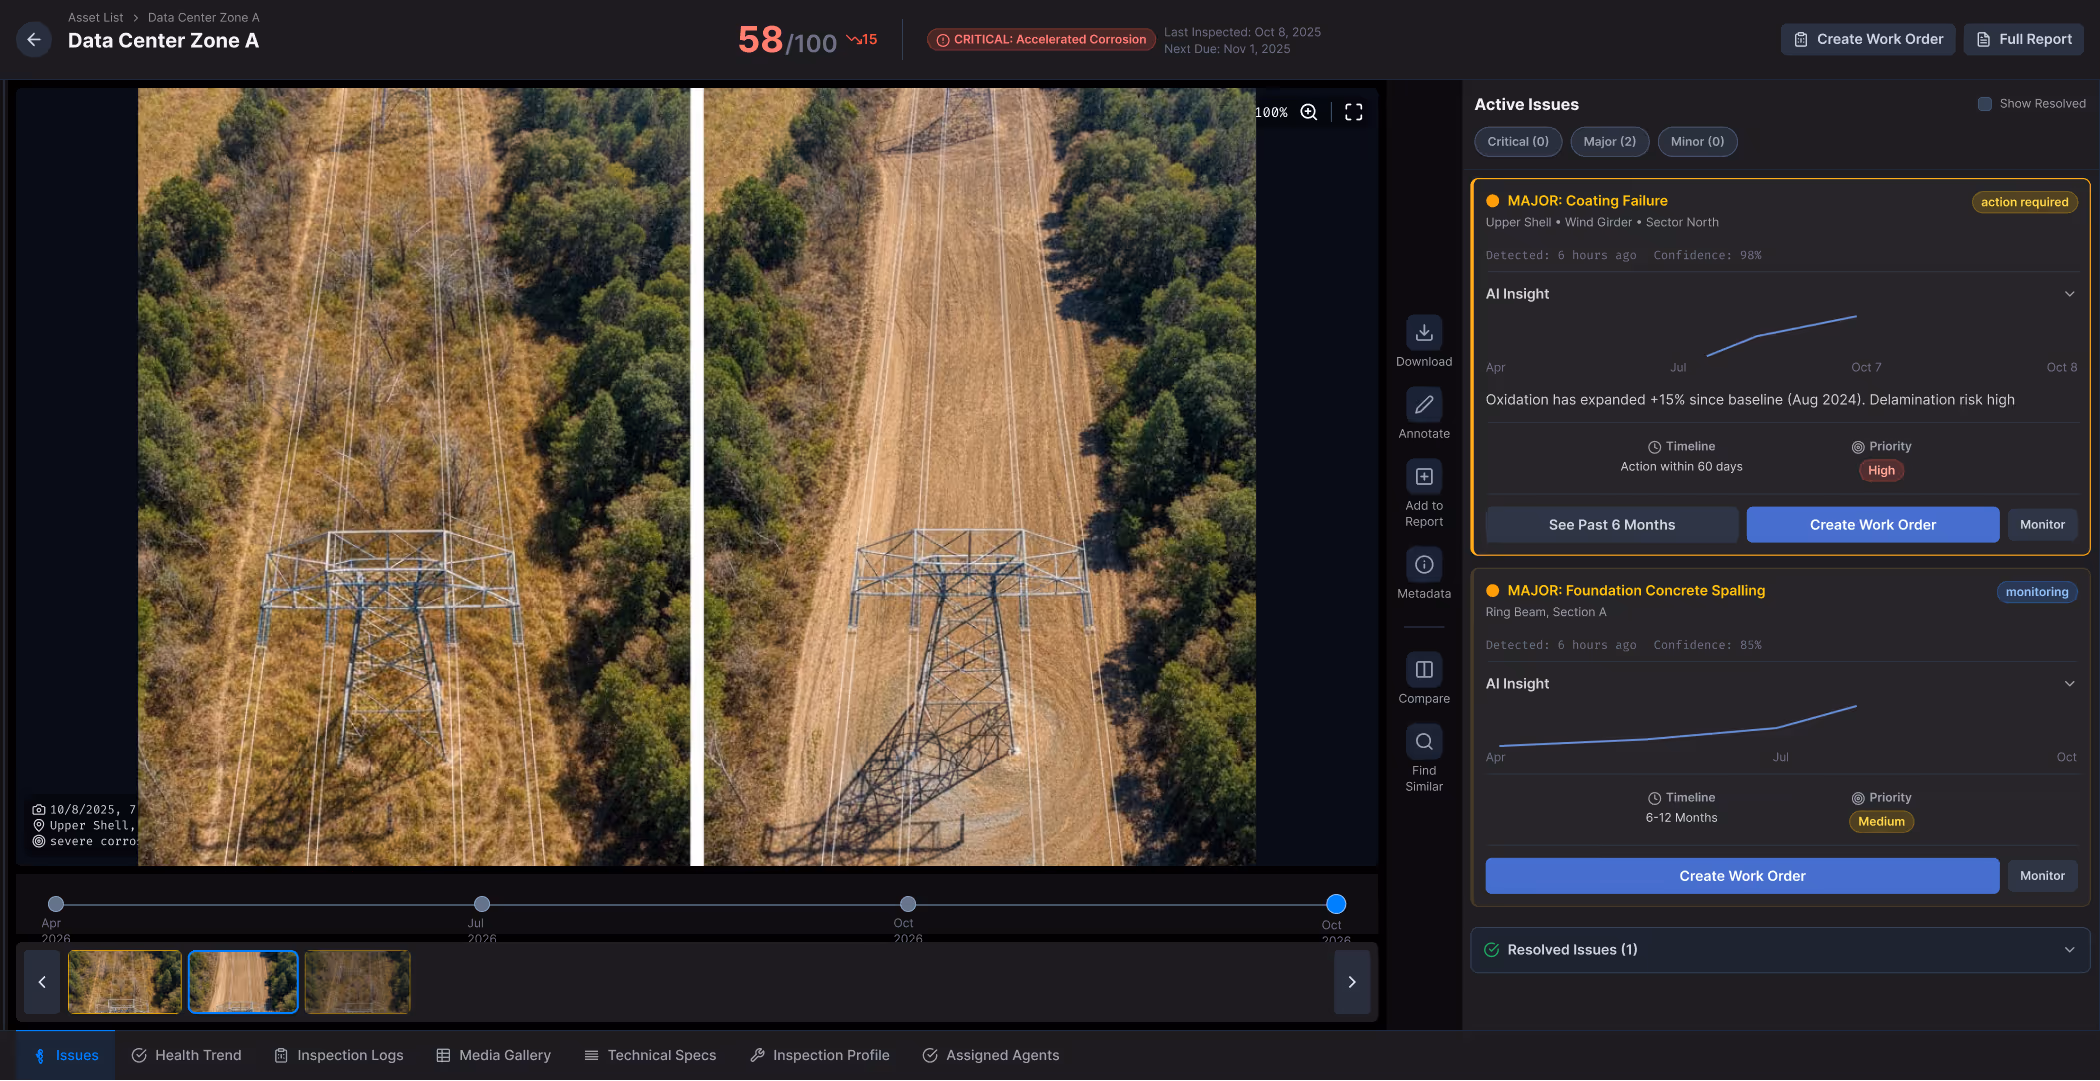The height and width of the screenshot is (1081, 2100).
Task: Collapse the Concrete Spalling AI Insight section
Action: click(x=2069, y=684)
